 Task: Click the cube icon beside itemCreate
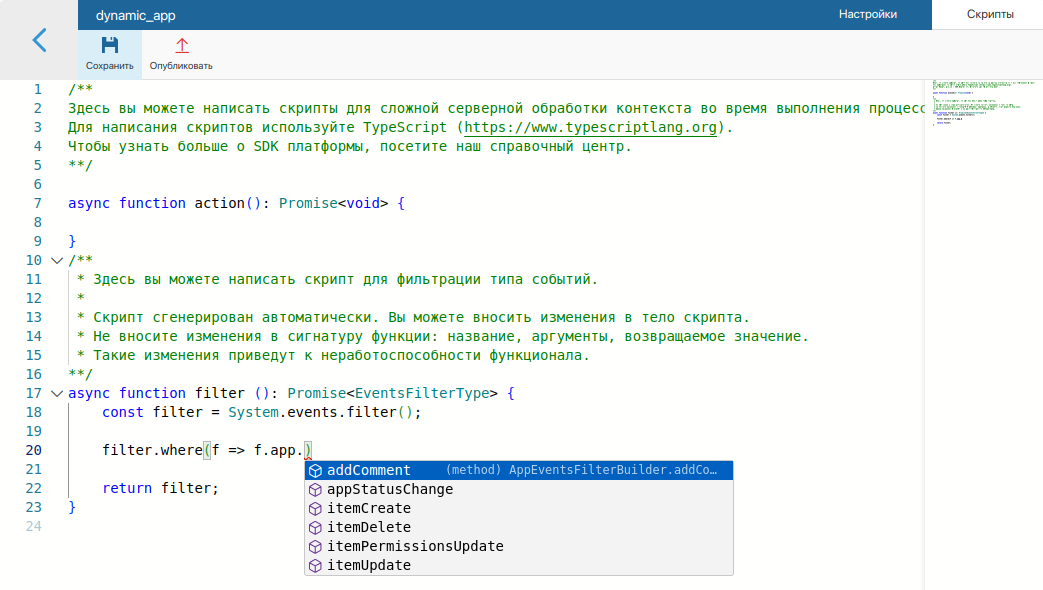click(x=315, y=509)
